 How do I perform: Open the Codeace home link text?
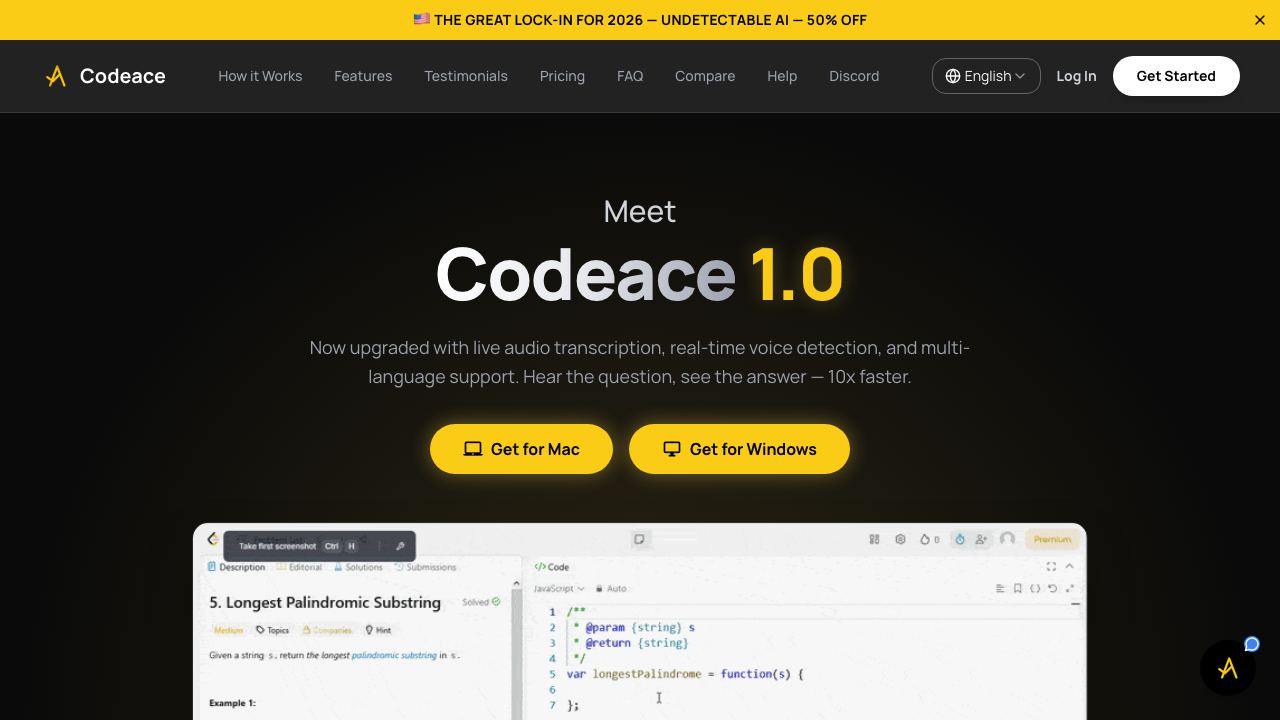[123, 76]
